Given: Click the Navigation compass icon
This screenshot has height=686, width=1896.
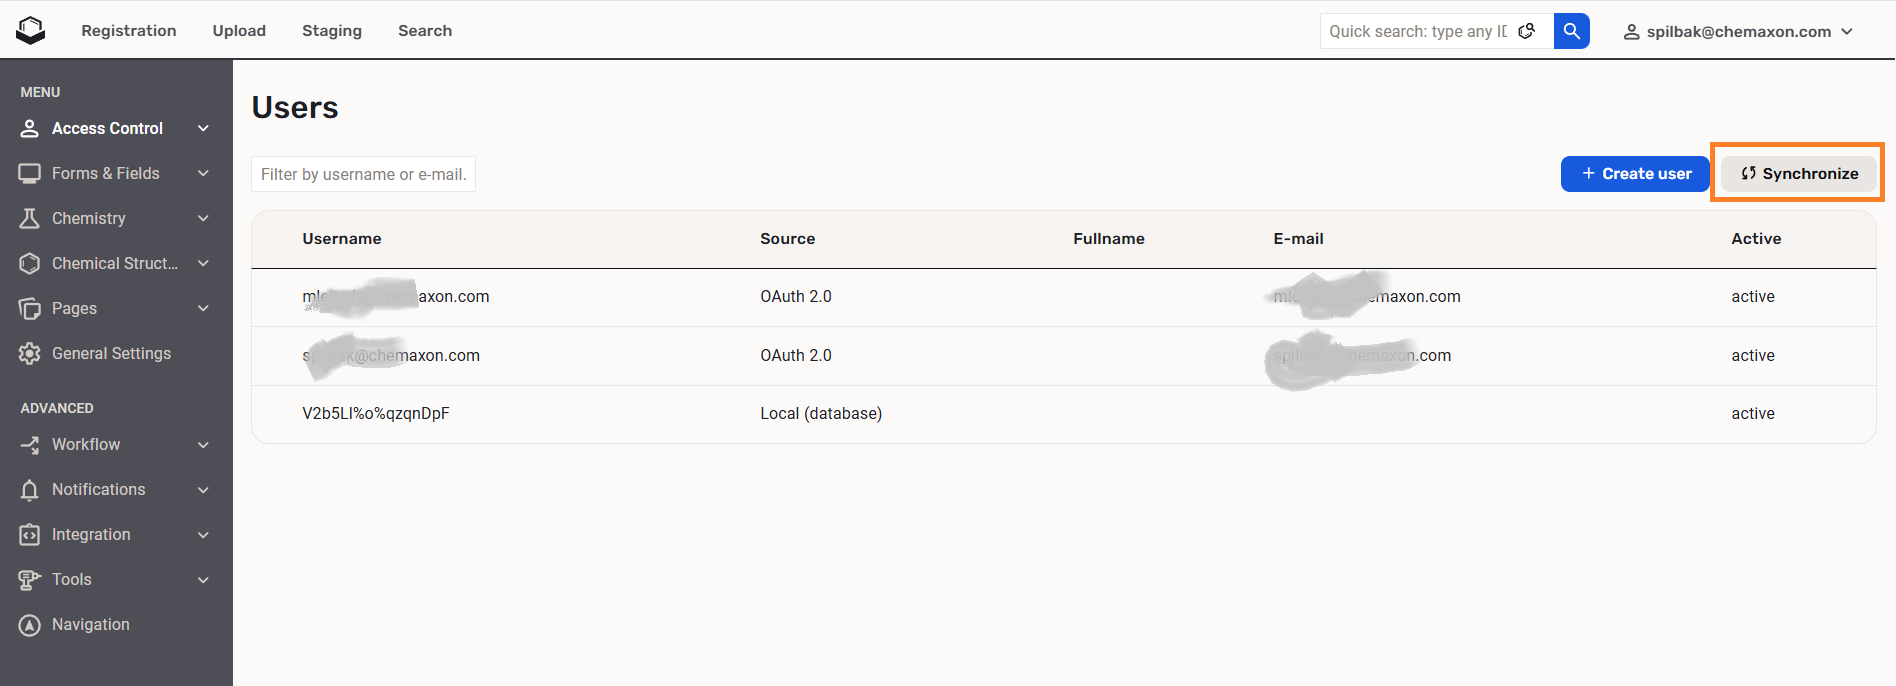Looking at the screenshot, I should pyautogui.click(x=30, y=624).
